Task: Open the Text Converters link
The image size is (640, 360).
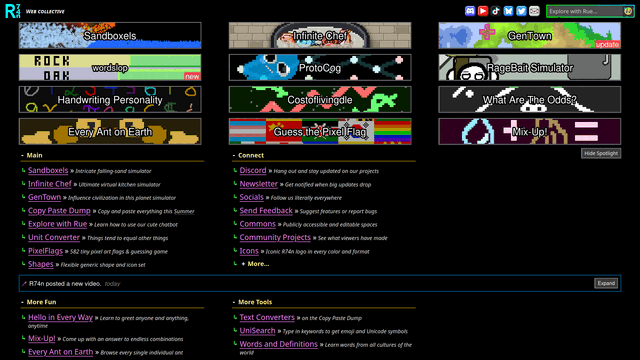Action: click(x=267, y=318)
